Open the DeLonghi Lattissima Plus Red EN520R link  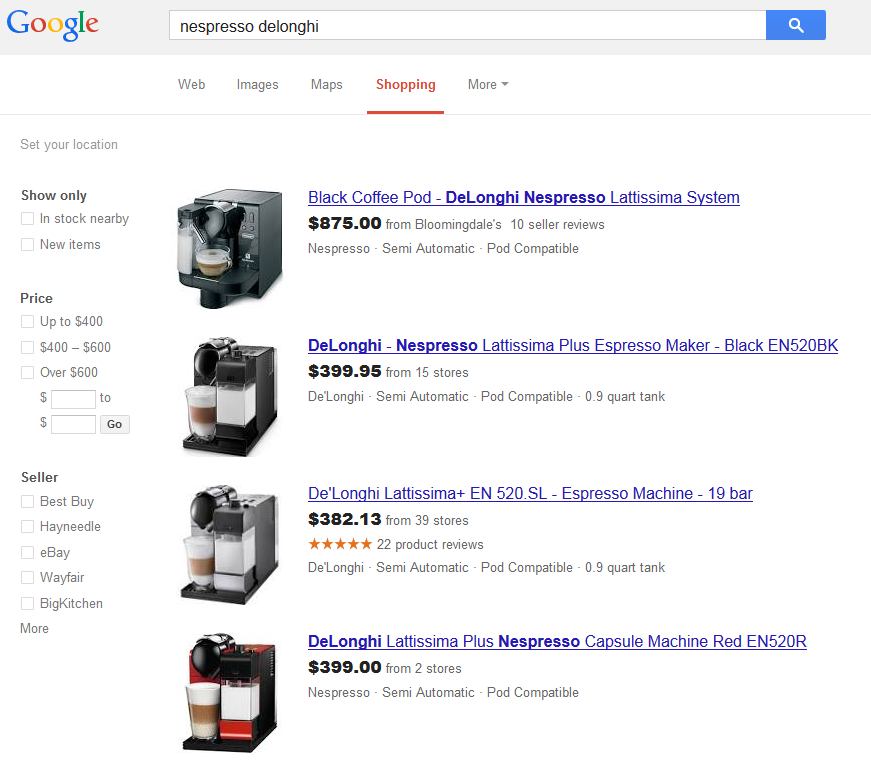(x=557, y=642)
